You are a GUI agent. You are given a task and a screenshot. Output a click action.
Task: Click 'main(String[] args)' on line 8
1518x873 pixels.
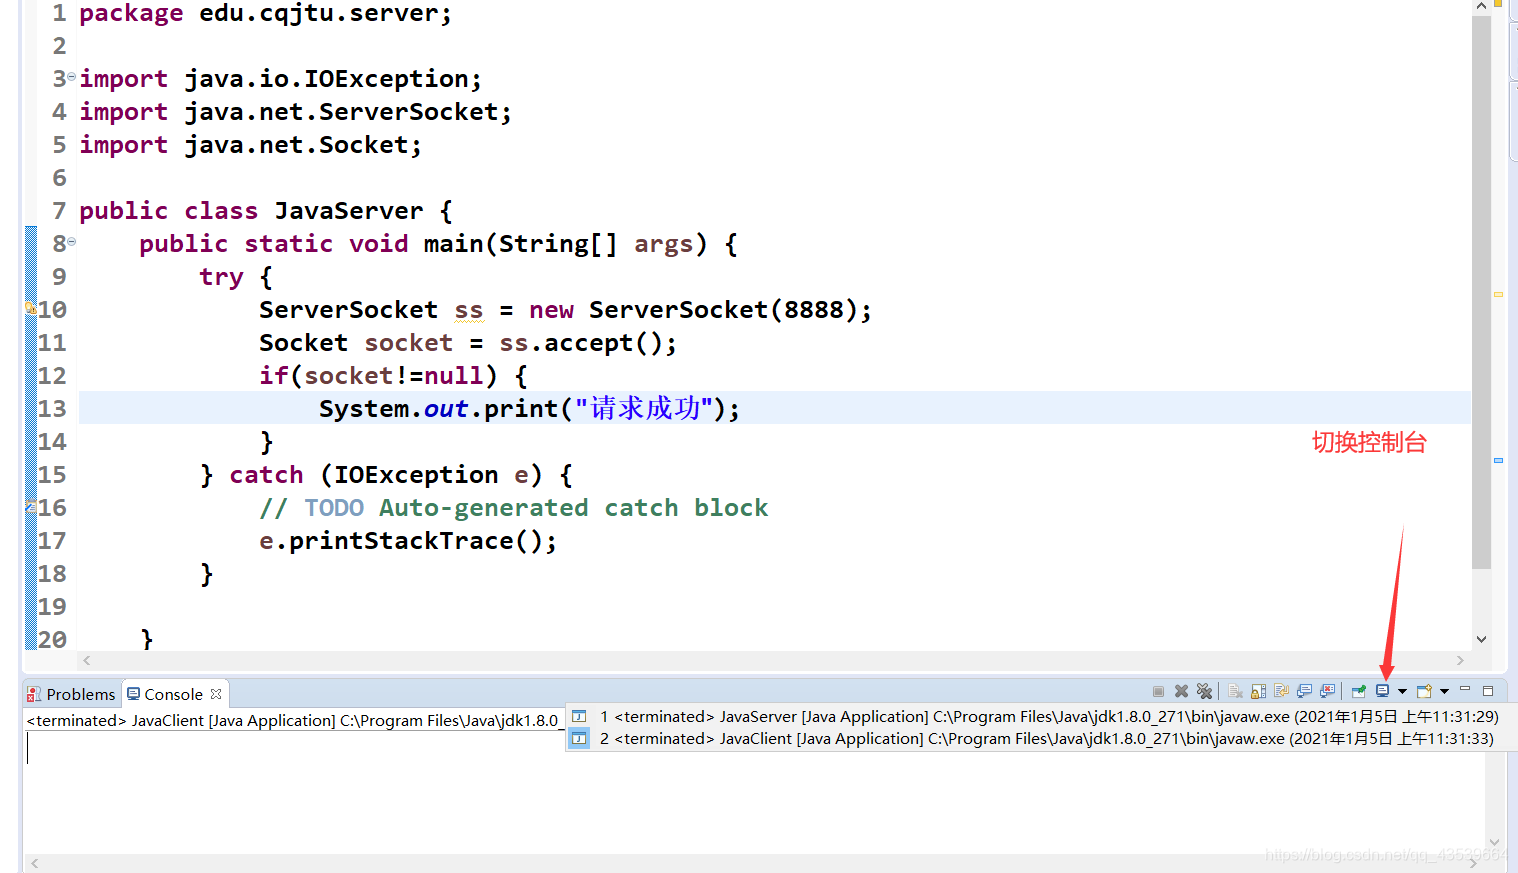tap(565, 244)
